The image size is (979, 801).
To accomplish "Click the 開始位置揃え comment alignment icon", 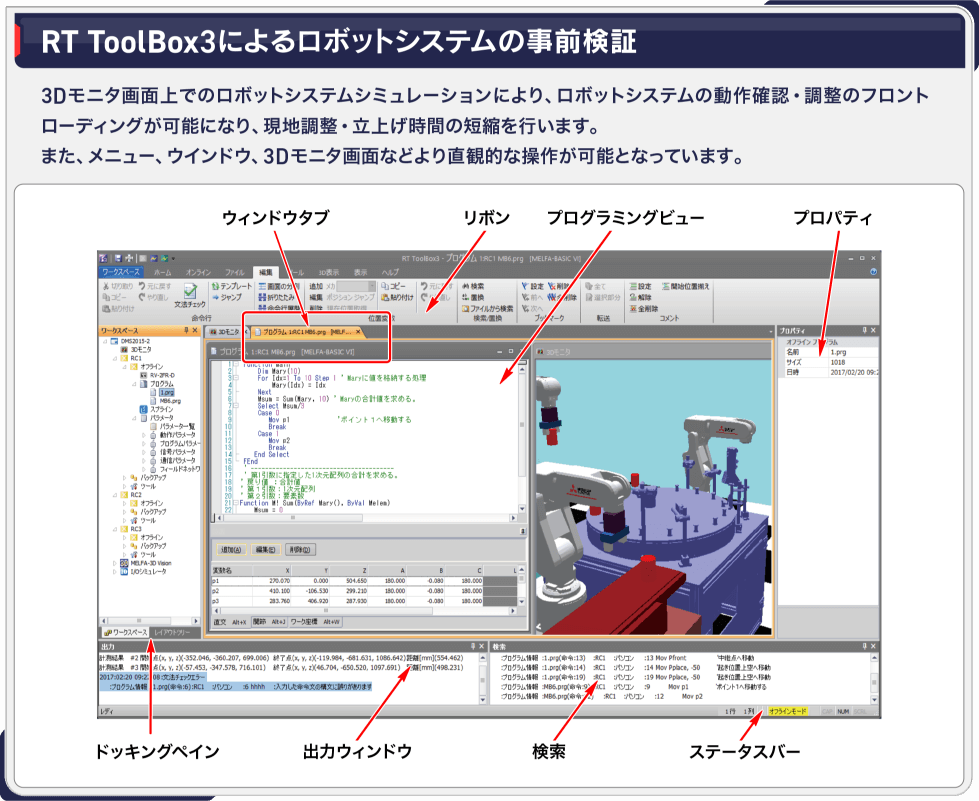I will [x=662, y=286].
